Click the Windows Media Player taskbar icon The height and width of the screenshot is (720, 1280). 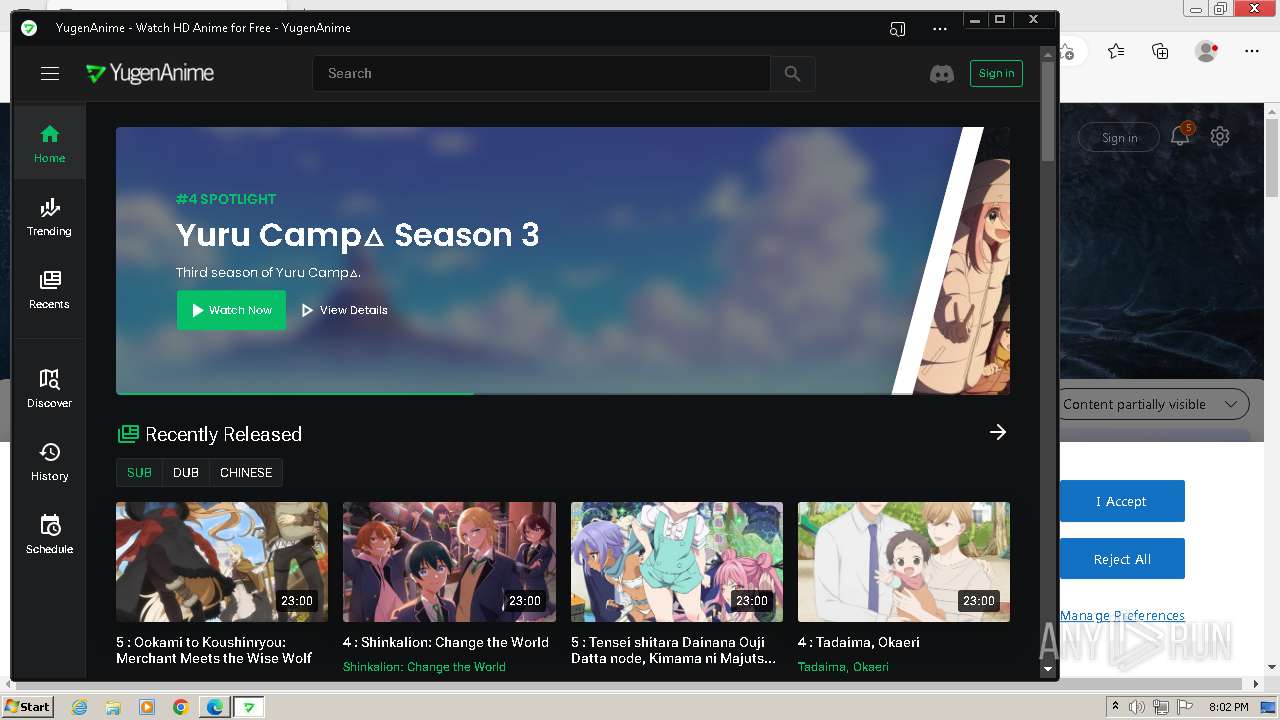click(147, 707)
